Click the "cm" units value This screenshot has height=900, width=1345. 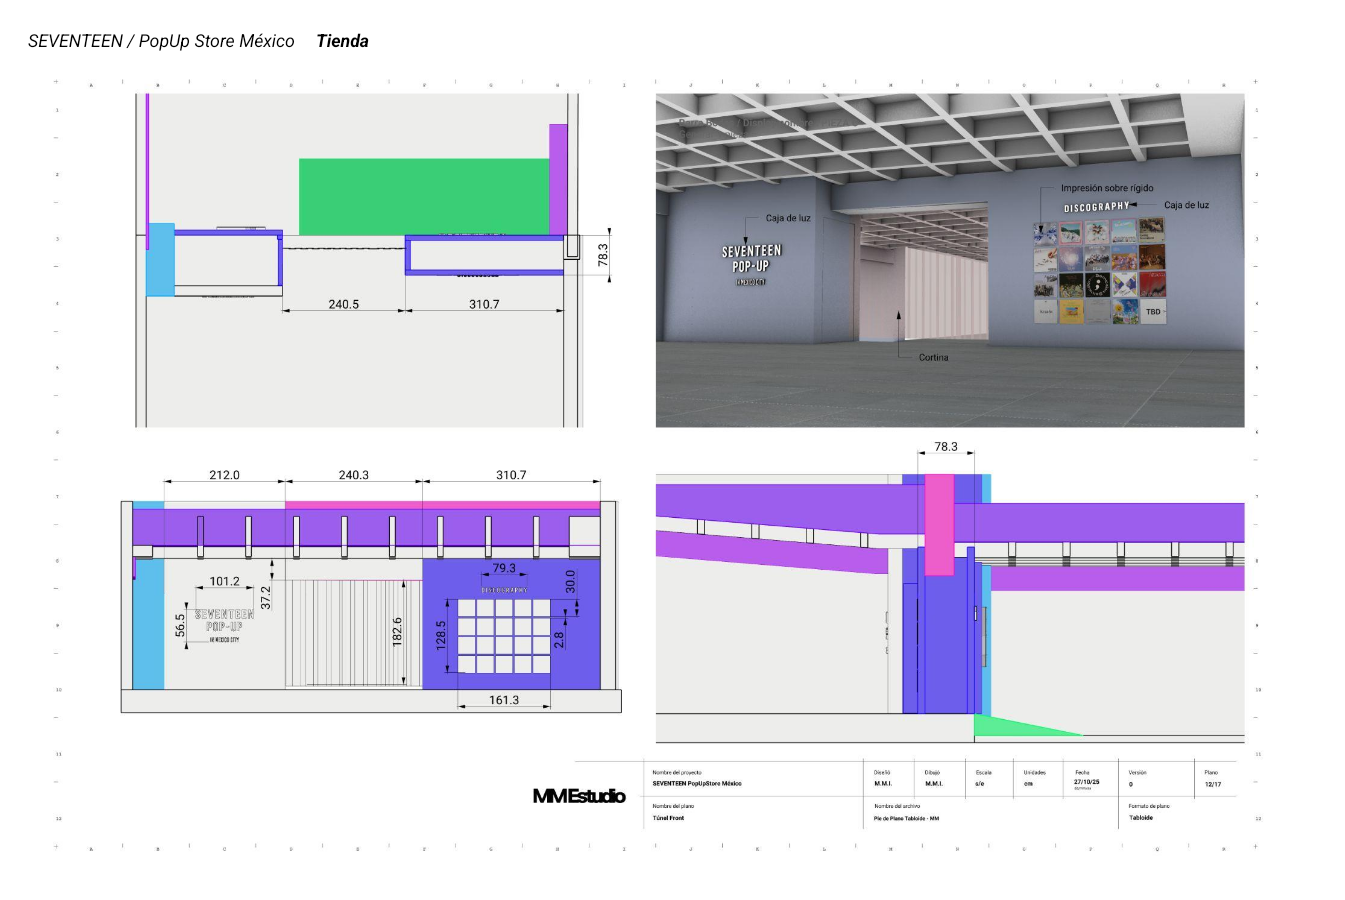[1028, 784]
